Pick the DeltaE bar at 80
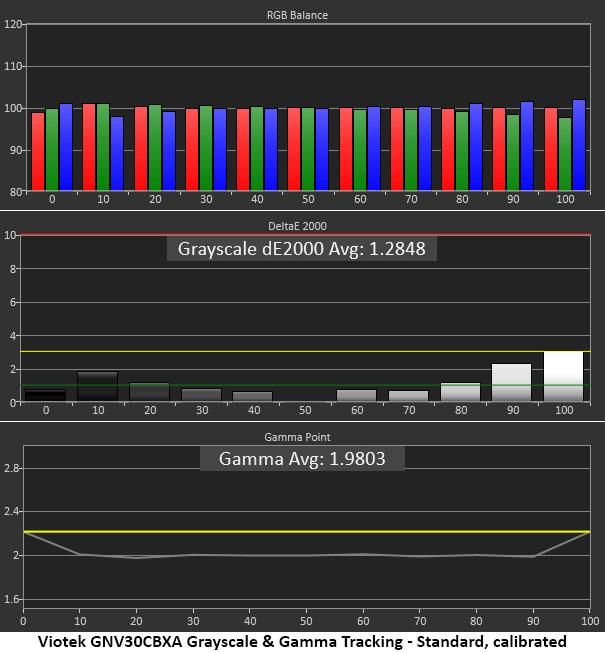 [460, 392]
